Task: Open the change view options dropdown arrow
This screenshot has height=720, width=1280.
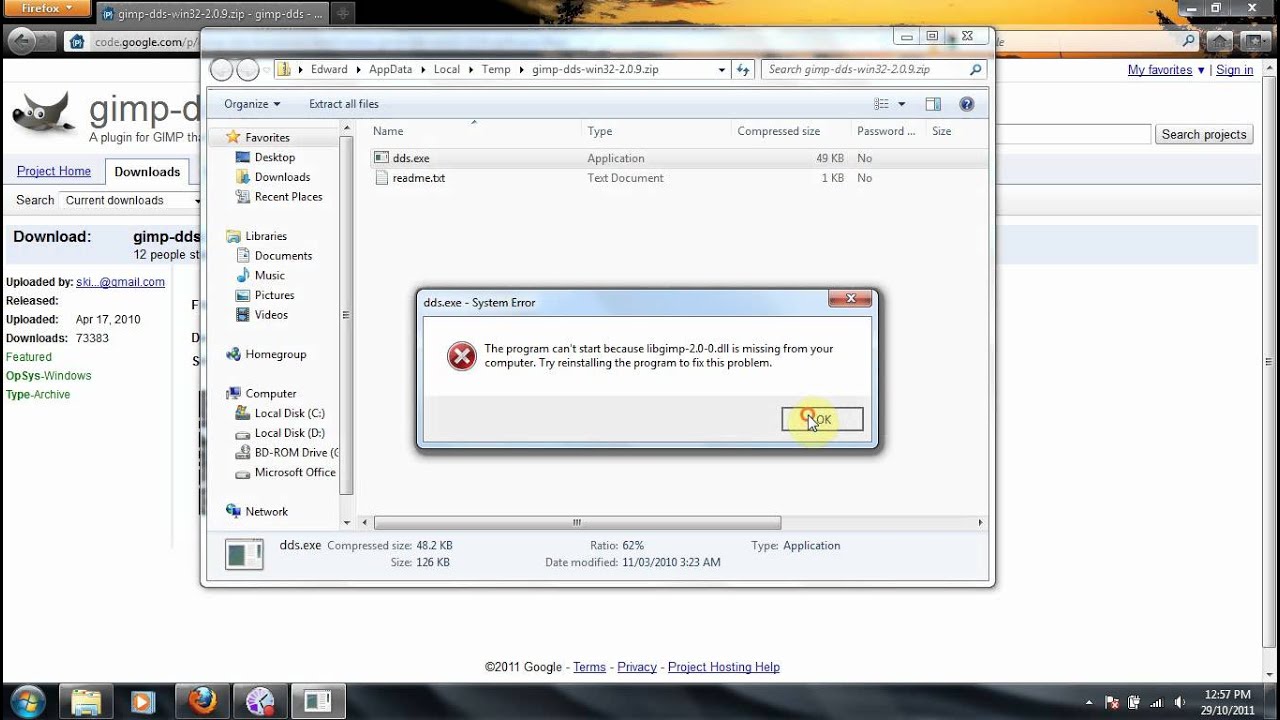Action: [x=901, y=104]
